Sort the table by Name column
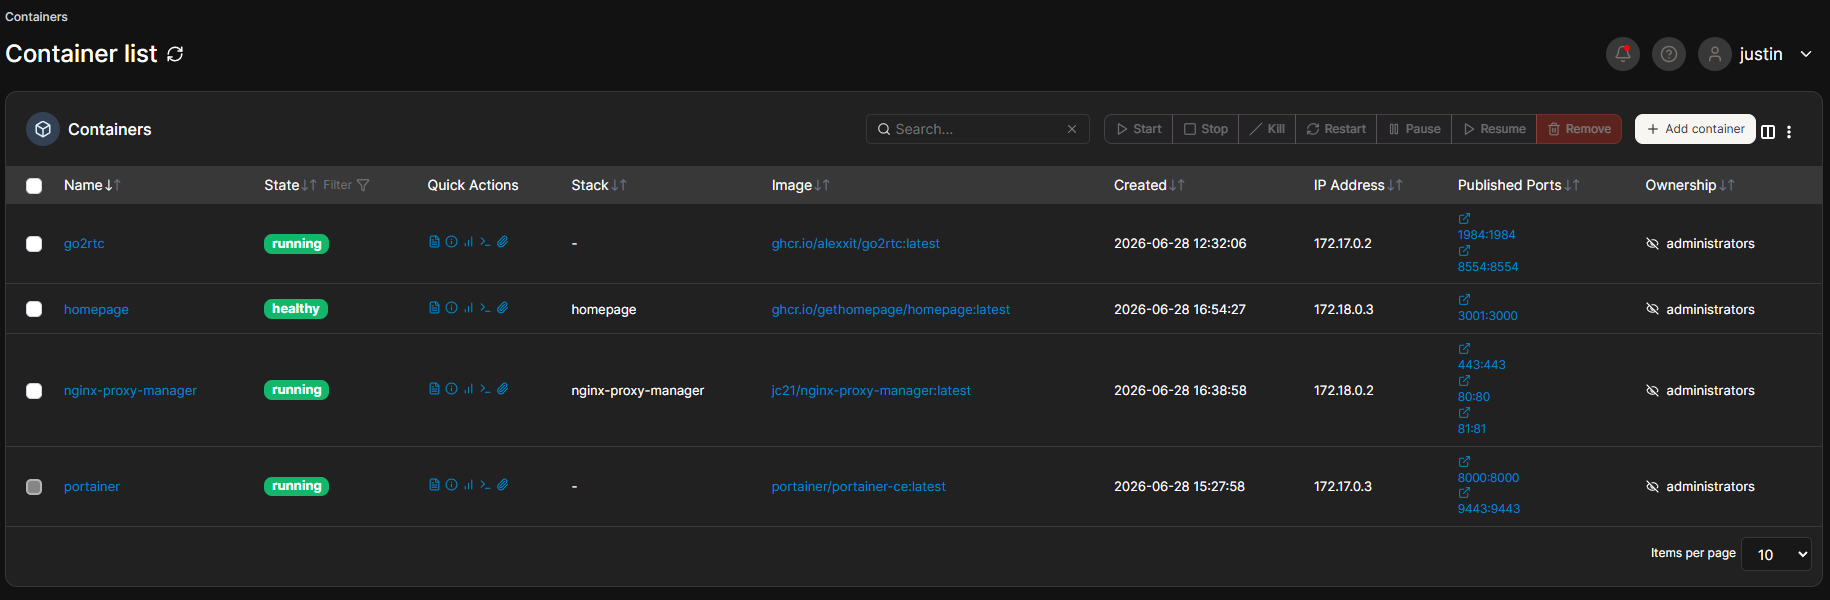Screen dimensions: 1830x600 (x=92, y=185)
